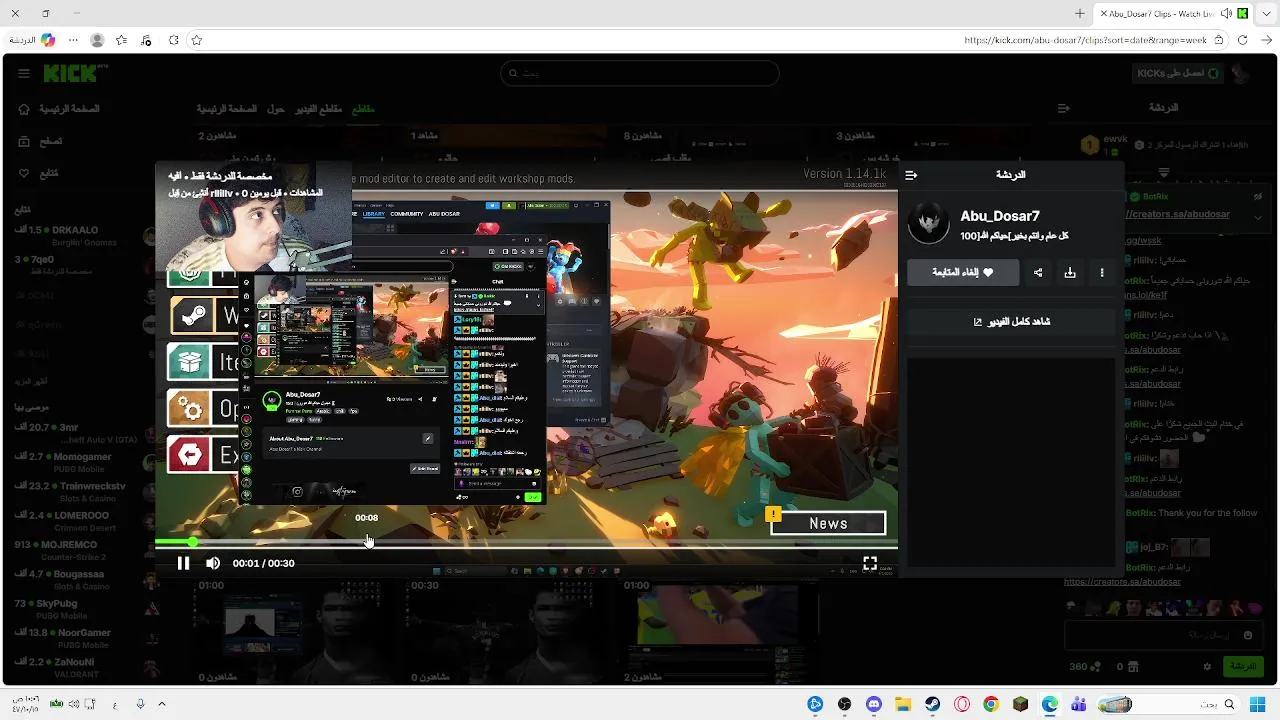Mute the clip volume
The width and height of the screenshot is (1280, 720).
[x=213, y=563]
